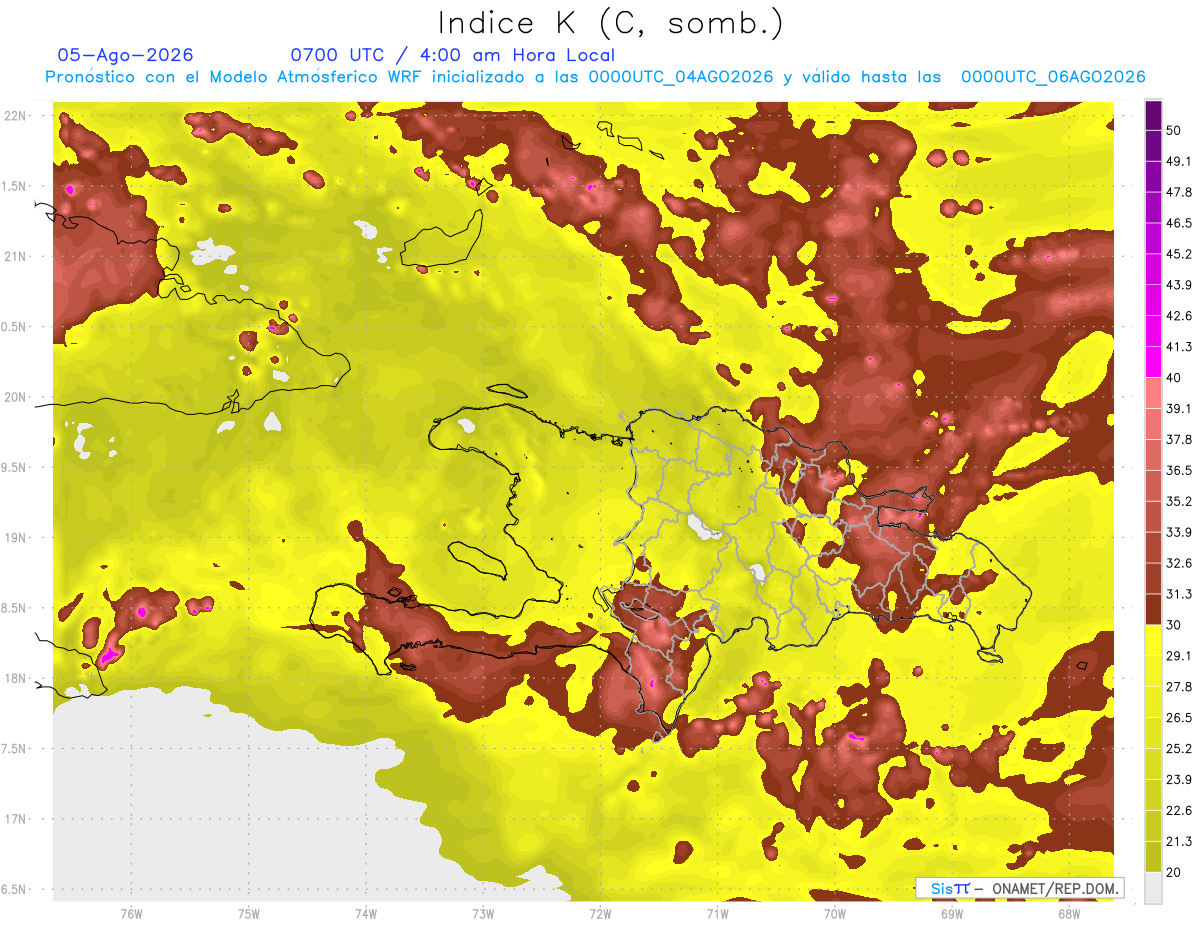Viewport: 1200px width, 927px height.
Task: Click legend value '40'
Action: (1174, 378)
